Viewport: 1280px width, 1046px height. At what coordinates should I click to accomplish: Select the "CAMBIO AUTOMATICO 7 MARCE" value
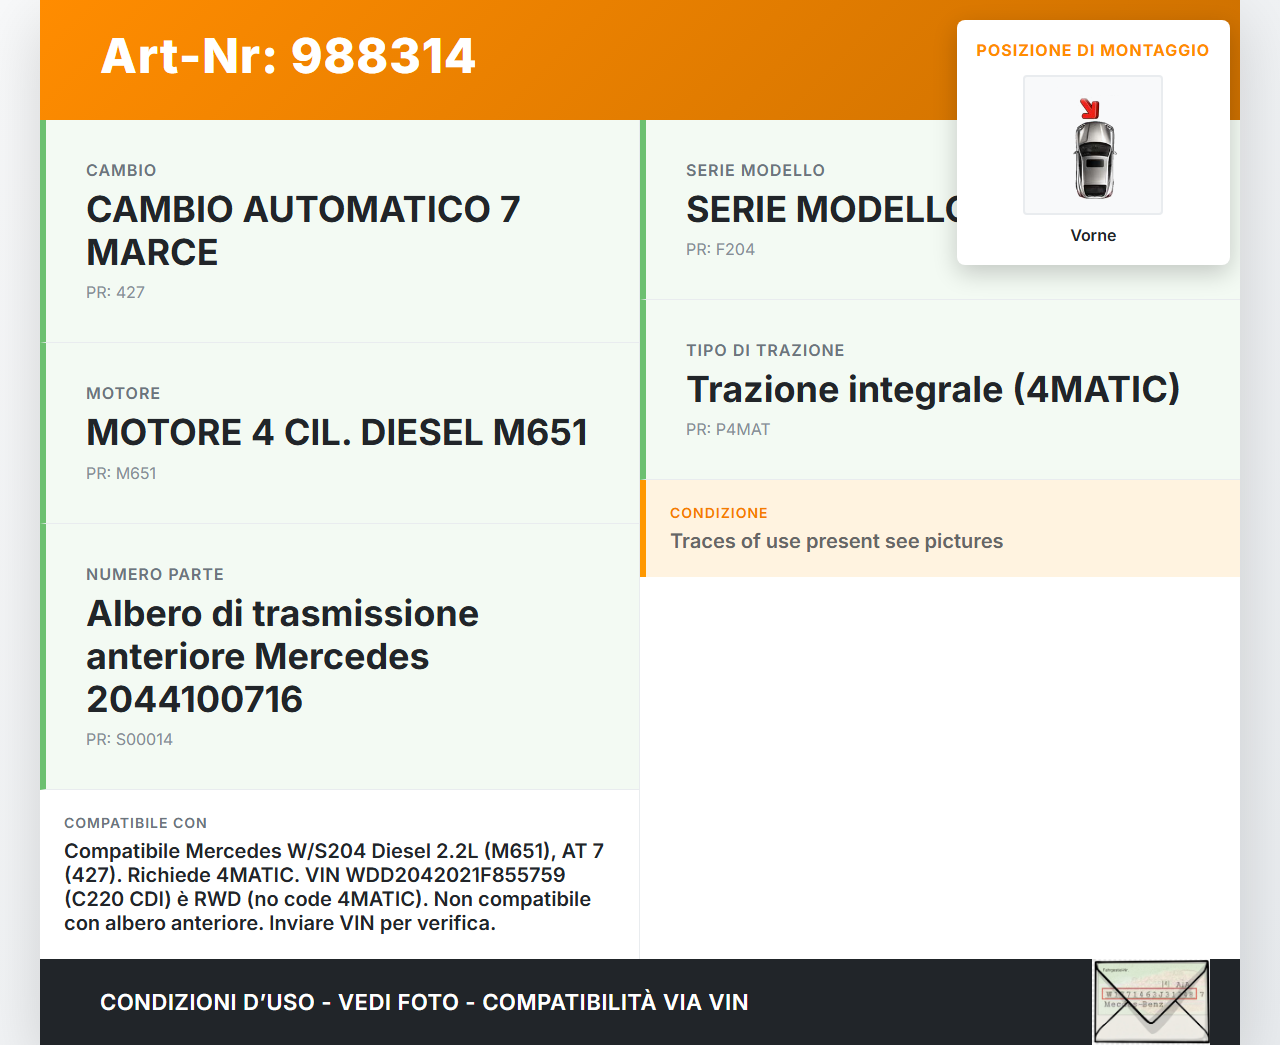coord(303,231)
